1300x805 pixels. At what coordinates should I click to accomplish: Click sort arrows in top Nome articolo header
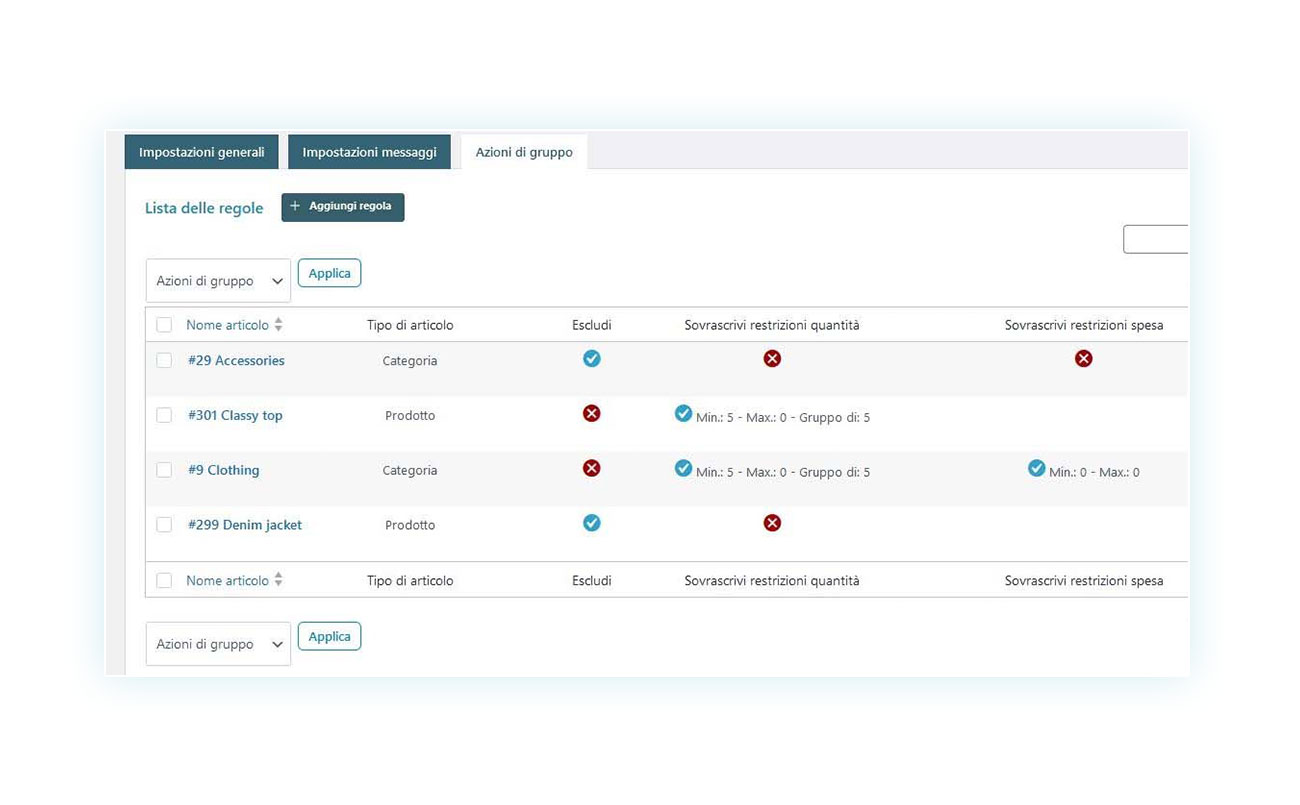coord(279,325)
